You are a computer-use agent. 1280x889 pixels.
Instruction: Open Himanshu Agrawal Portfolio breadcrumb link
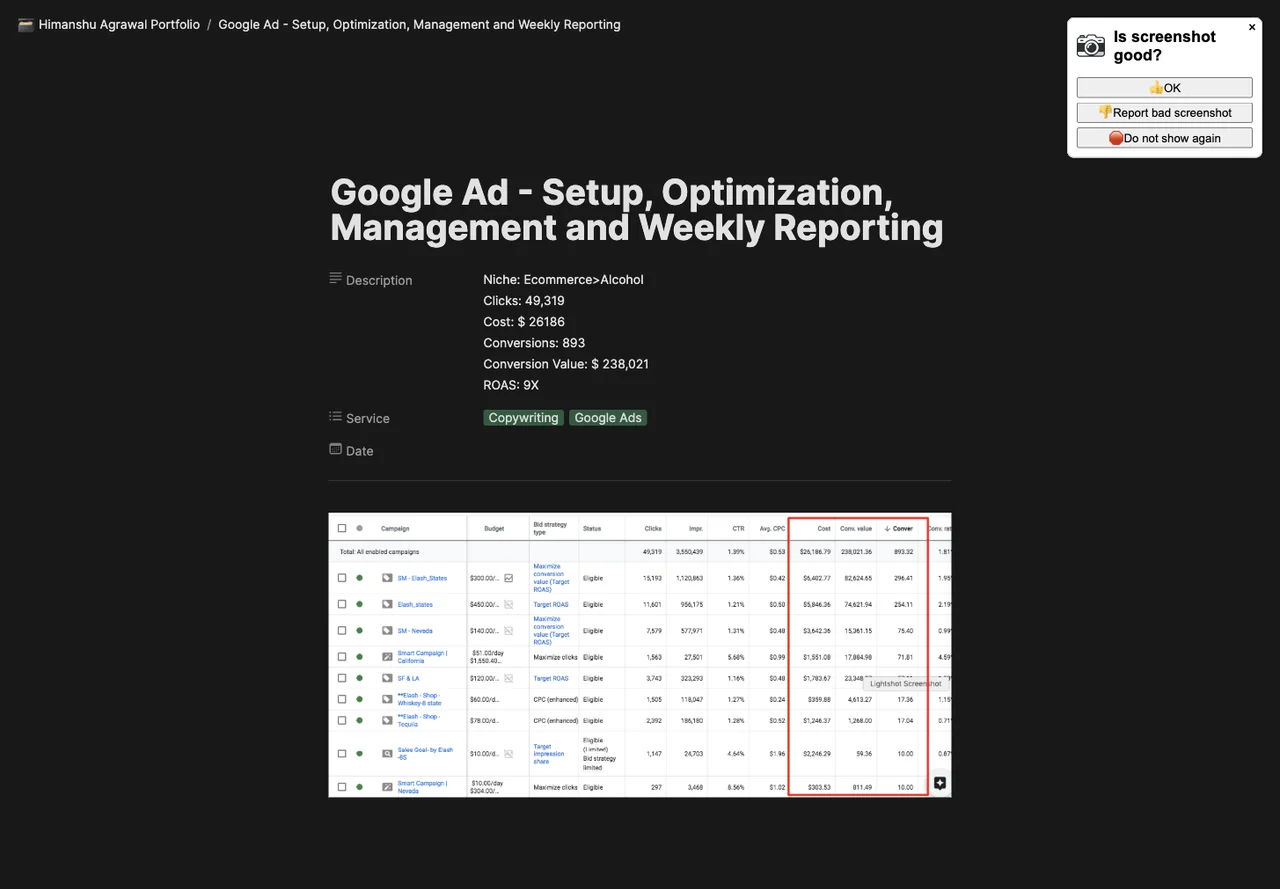[119, 24]
